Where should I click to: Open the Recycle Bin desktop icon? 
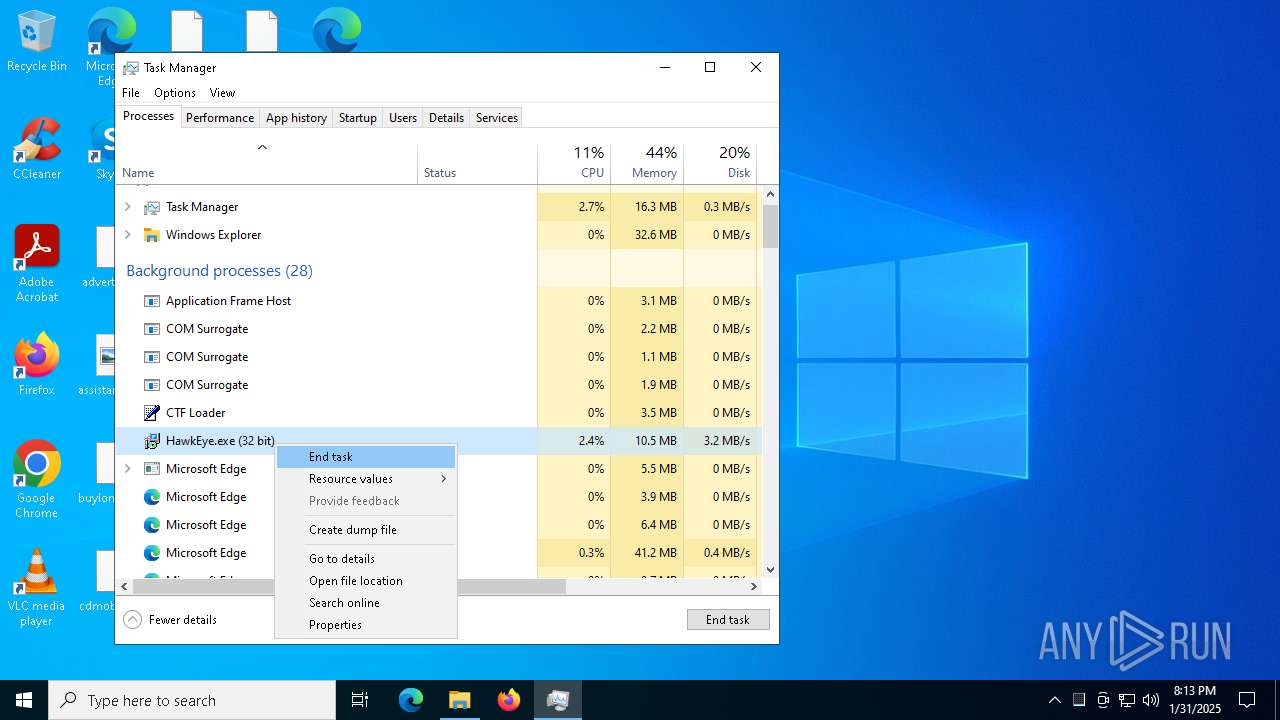click(36, 42)
